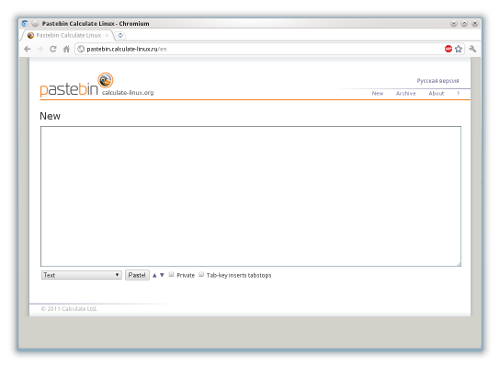This screenshot has height=367, width=500.
Task: Open the Chromium wrench menu
Action: coord(472,49)
